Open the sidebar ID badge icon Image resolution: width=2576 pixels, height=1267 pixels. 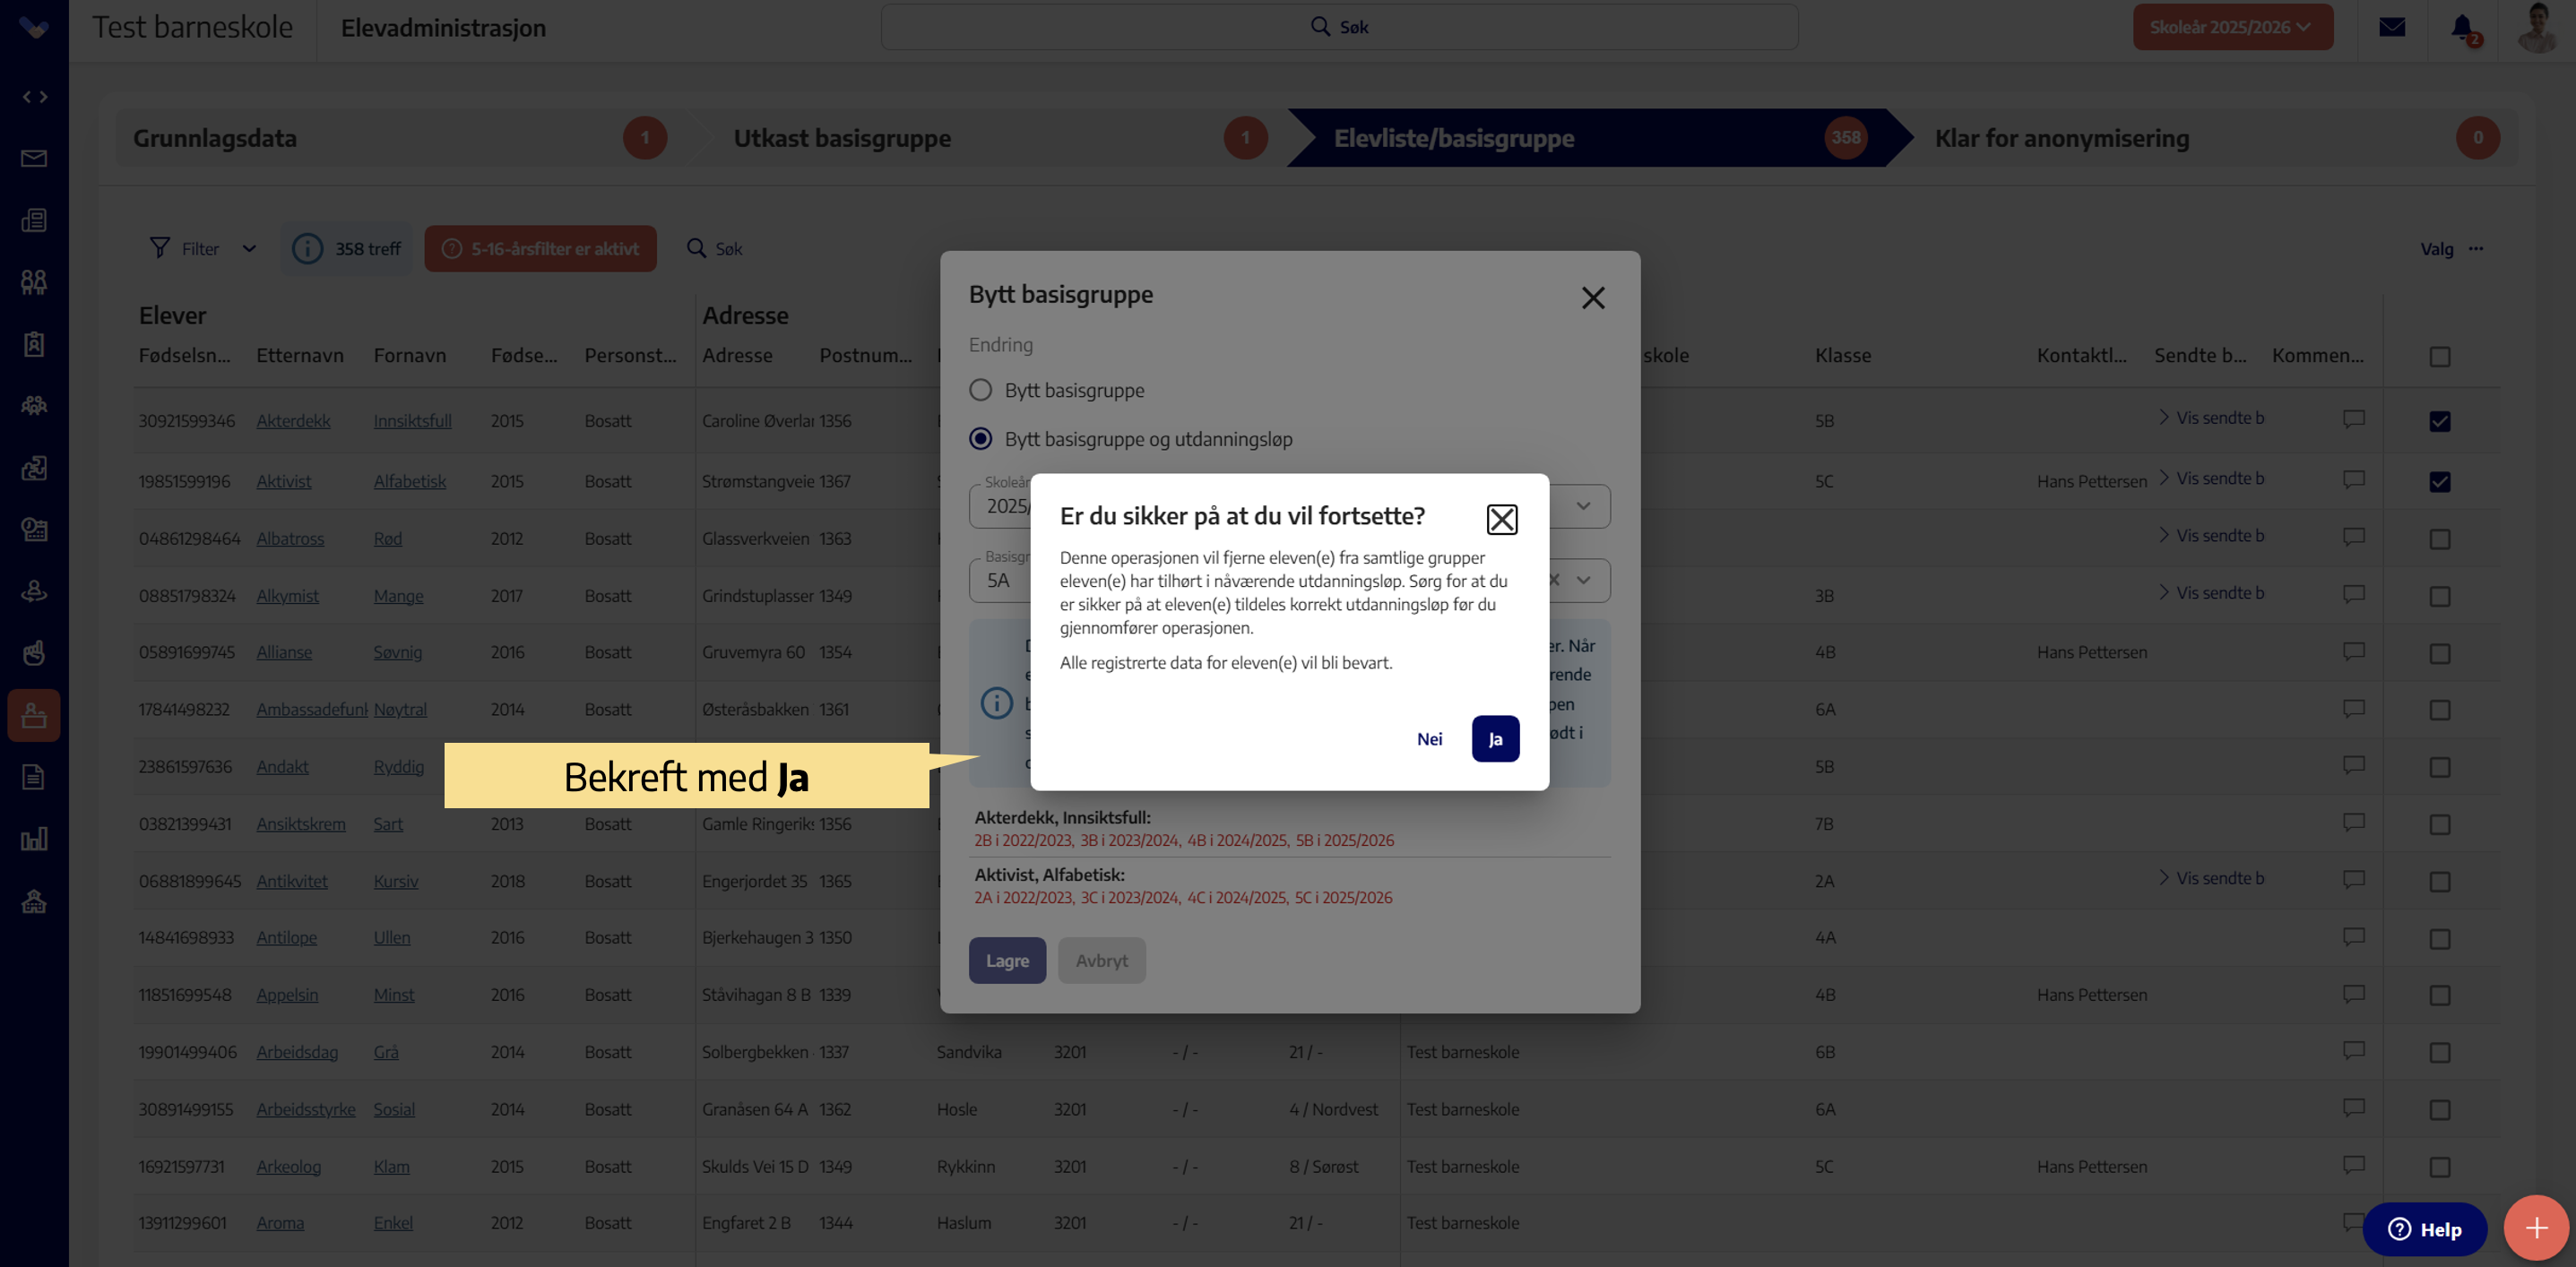[x=34, y=344]
